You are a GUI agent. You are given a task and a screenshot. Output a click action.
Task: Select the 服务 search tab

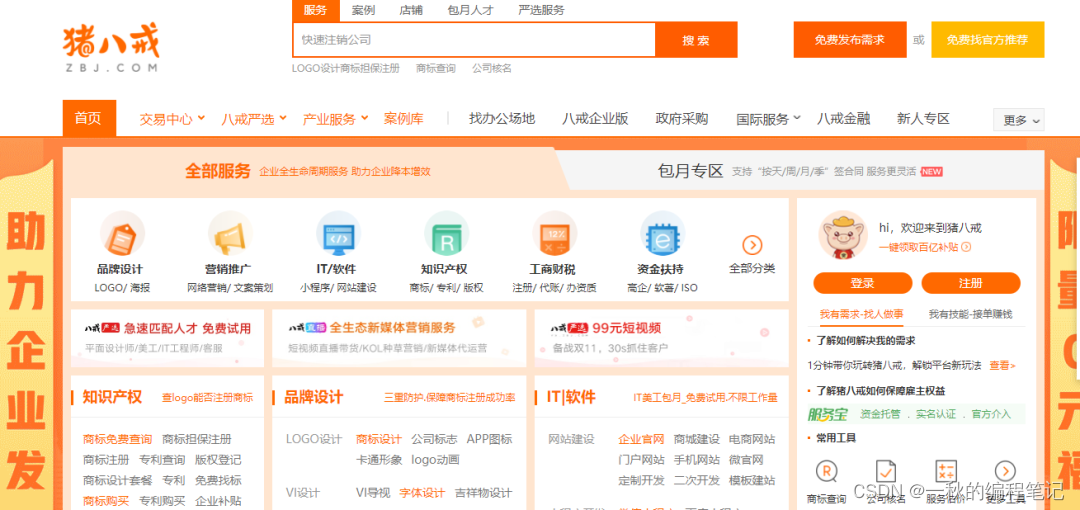coord(315,10)
